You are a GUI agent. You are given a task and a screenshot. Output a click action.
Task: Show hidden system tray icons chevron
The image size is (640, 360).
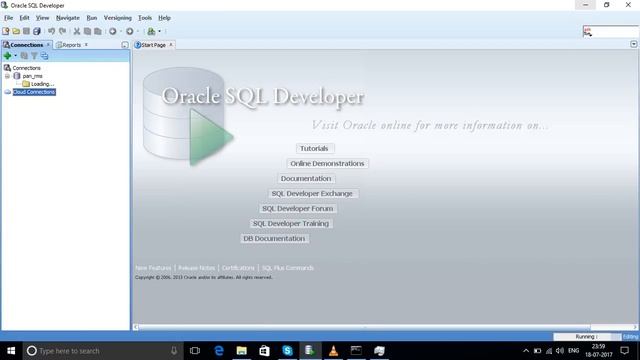click(x=526, y=351)
